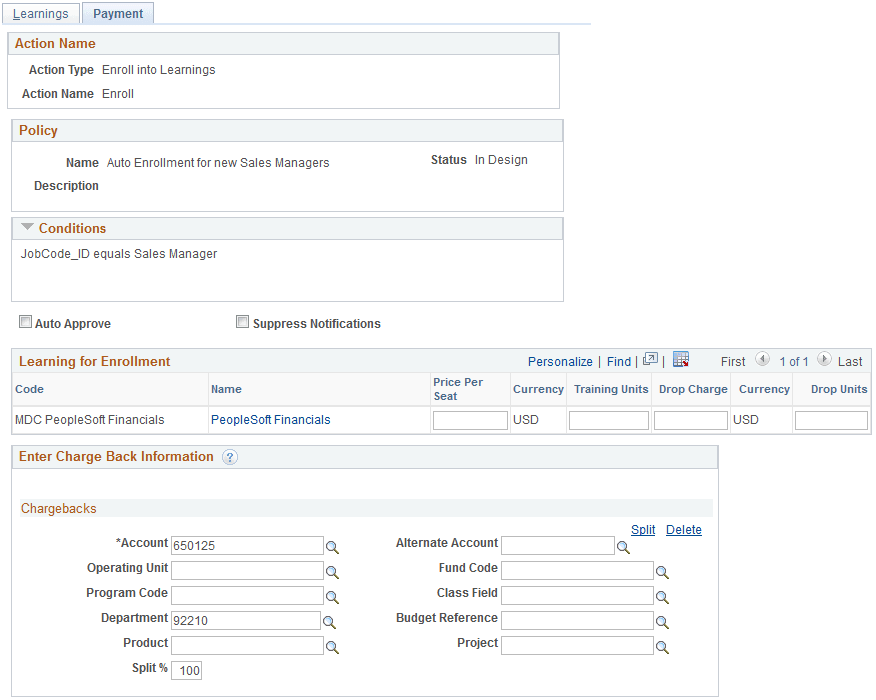Open the Fund Code lookup
The image size is (876, 700).
click(662, 571)
